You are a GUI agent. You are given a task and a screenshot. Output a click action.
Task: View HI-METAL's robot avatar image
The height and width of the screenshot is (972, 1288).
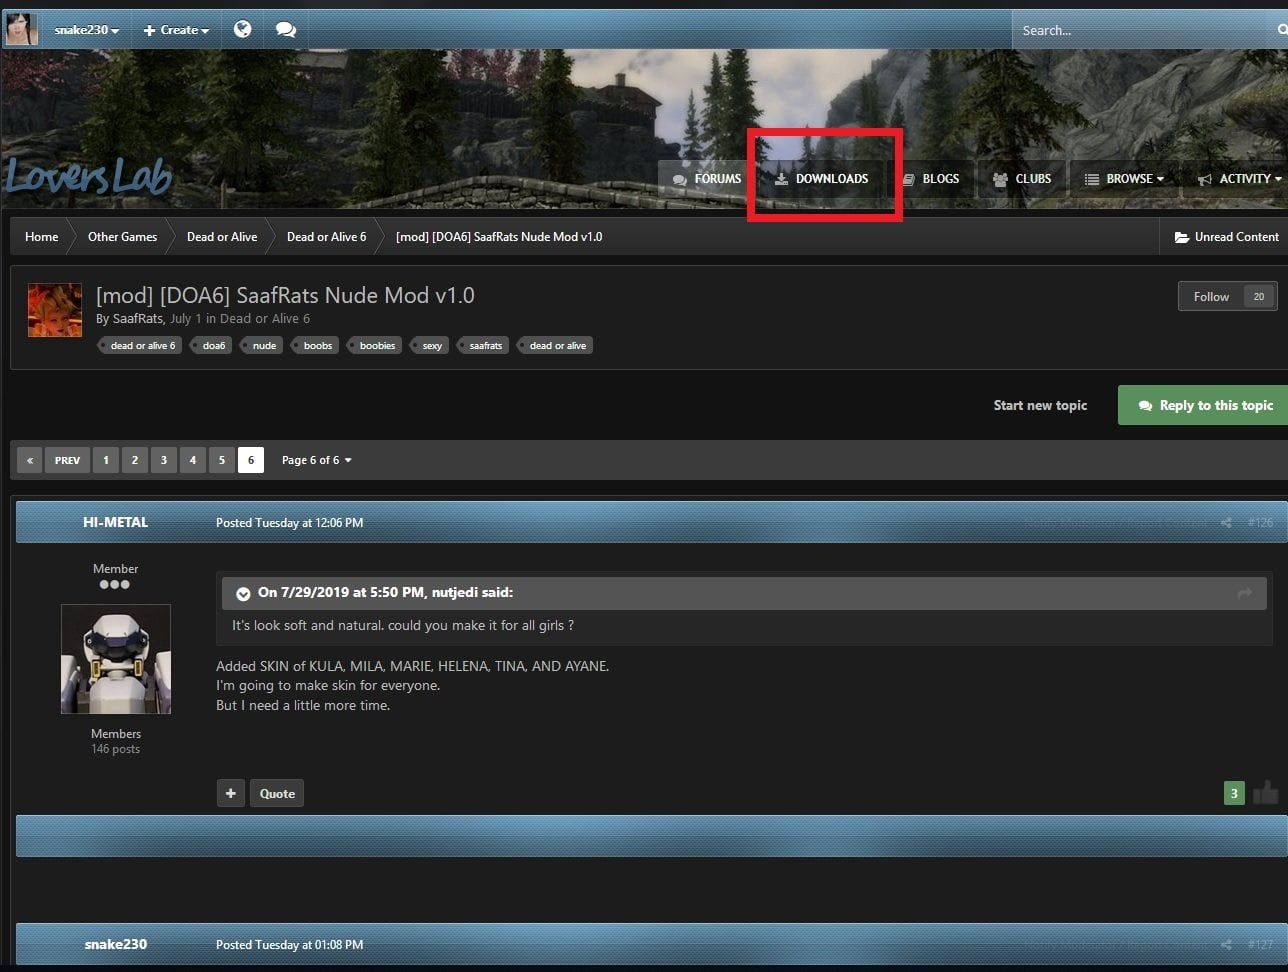click(116, 659)
